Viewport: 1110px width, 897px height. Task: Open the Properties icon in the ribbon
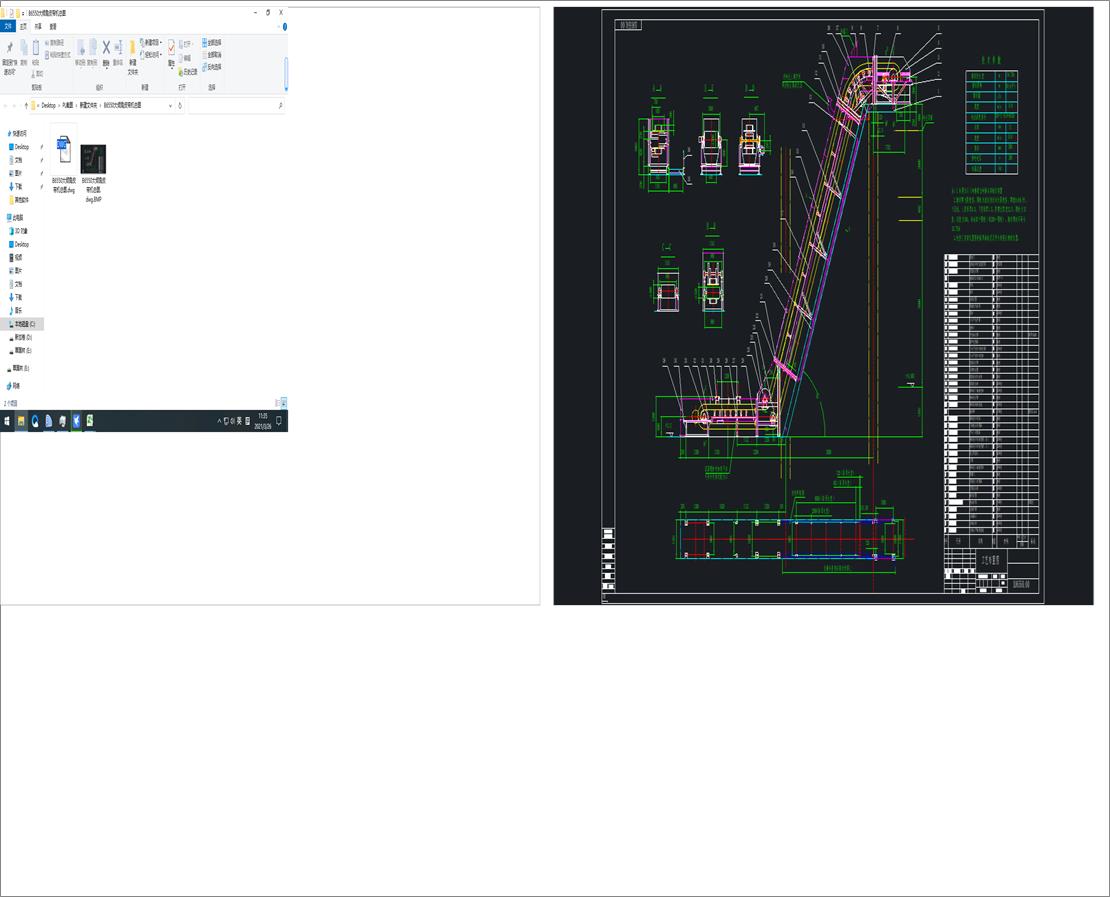pos(171,49)
